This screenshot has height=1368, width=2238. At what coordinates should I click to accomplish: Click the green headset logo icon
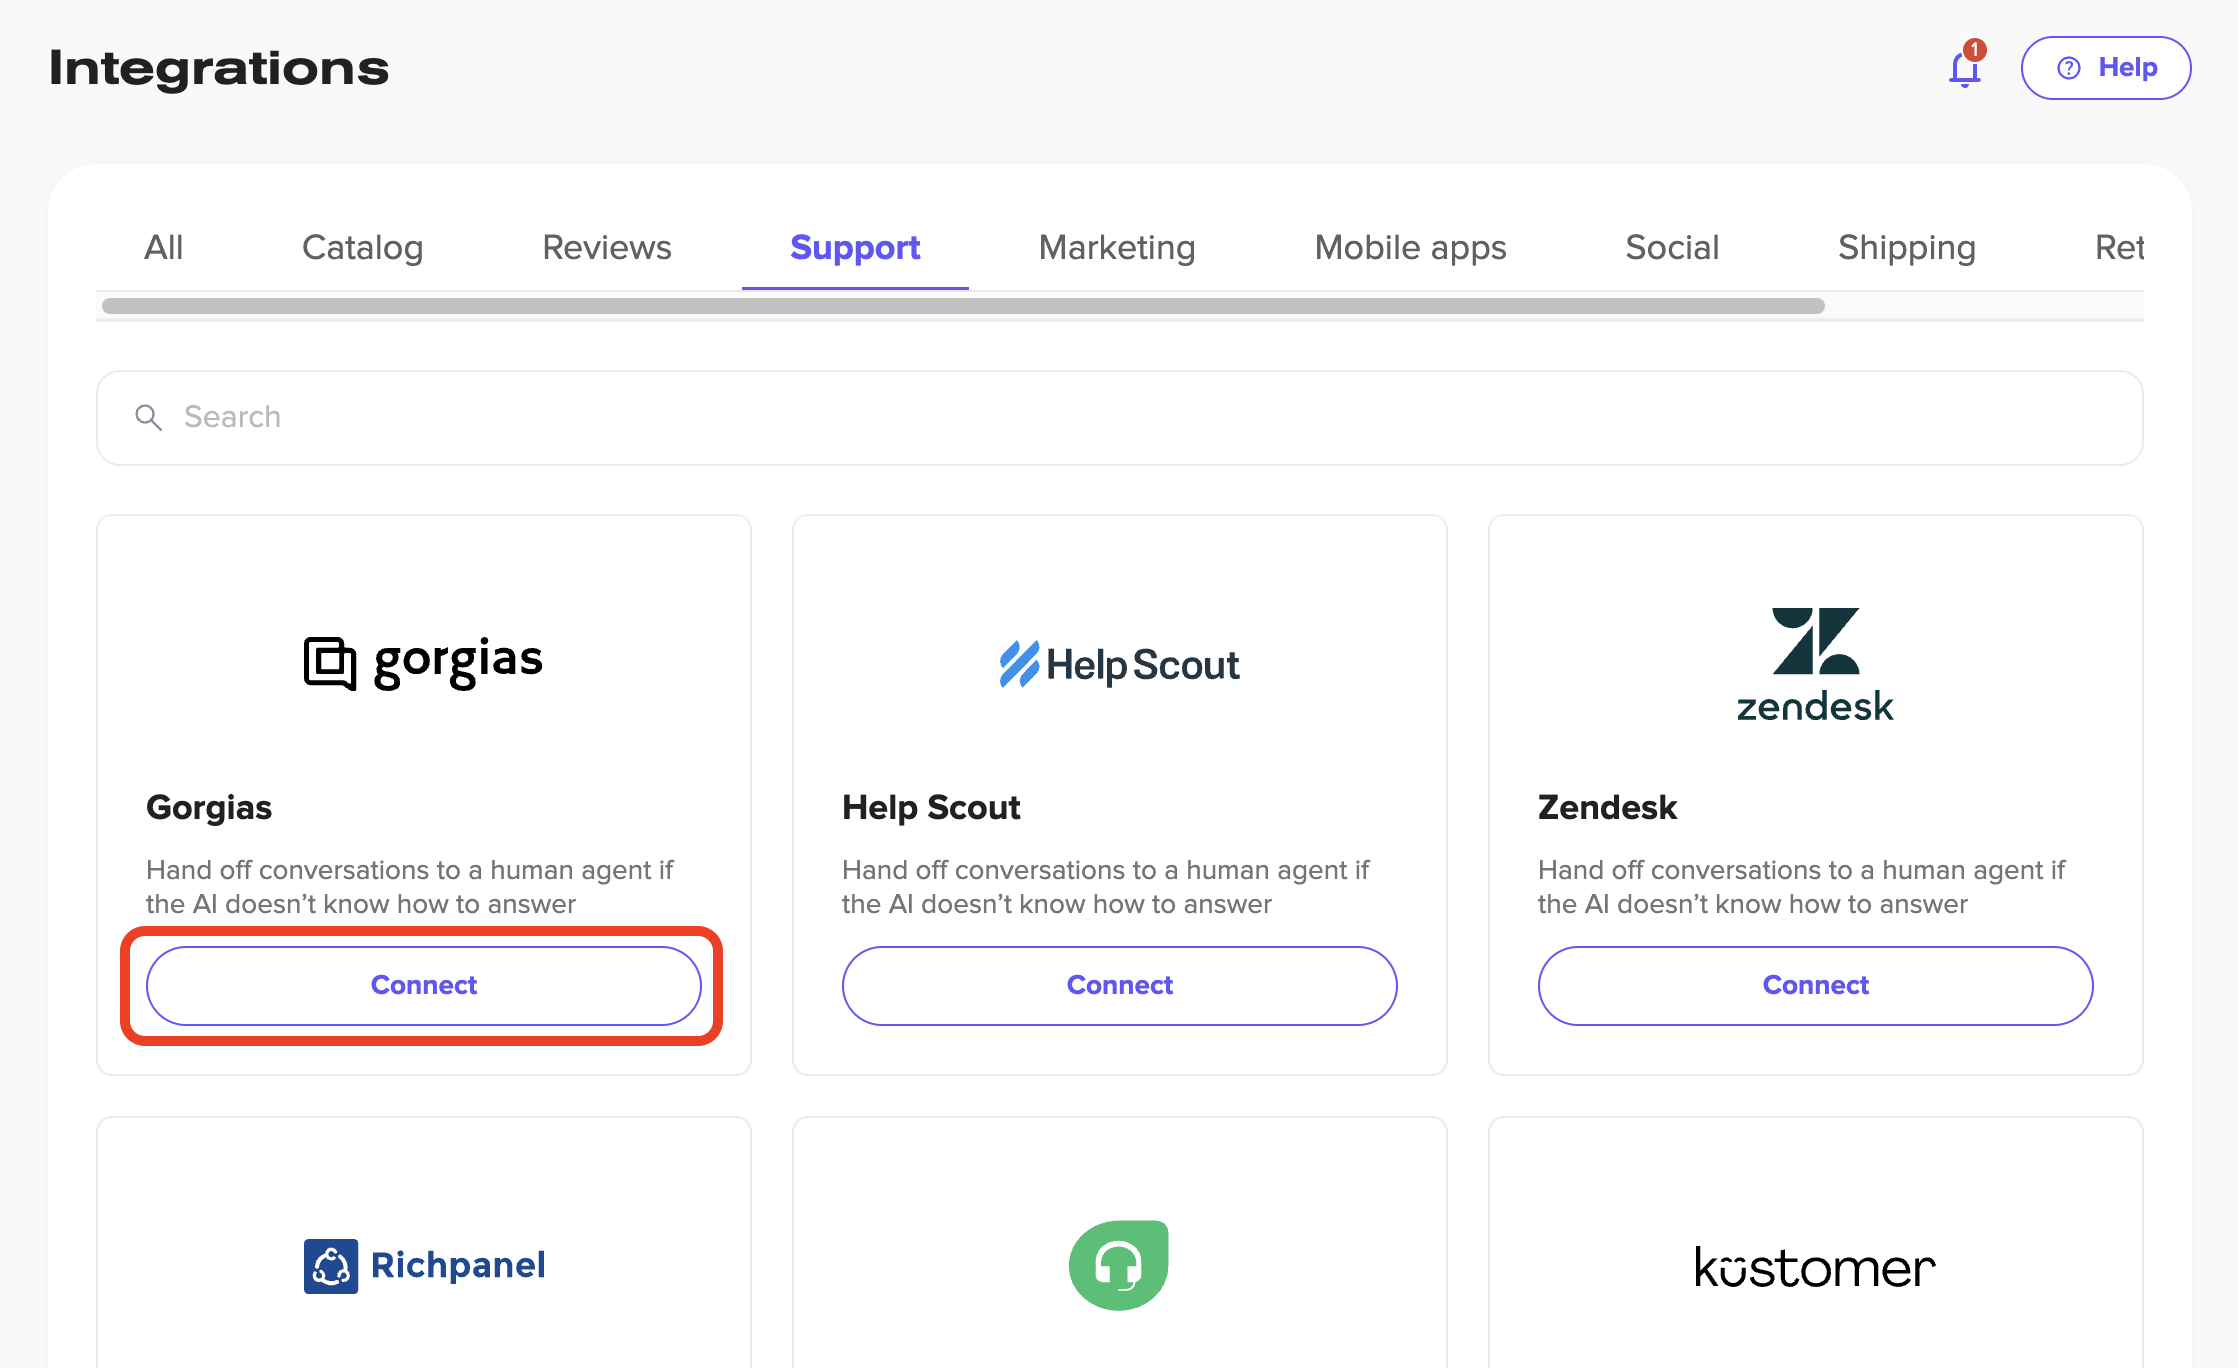tap(1119, 1265)
